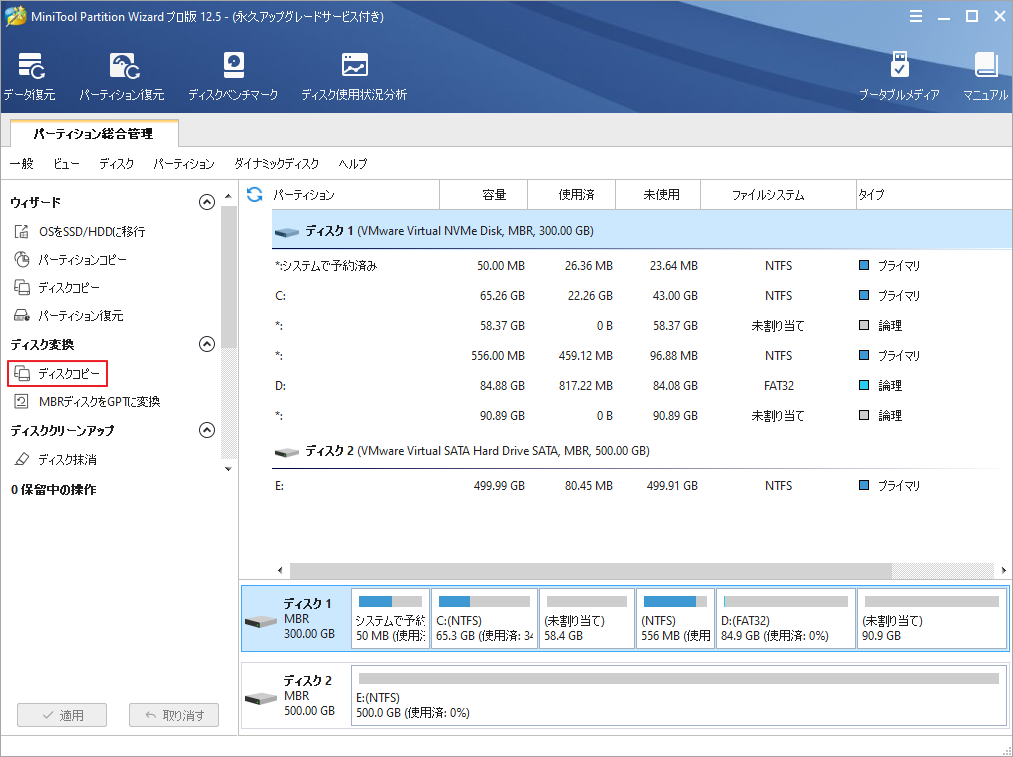Open ディスクベンチマーク tool
This screenshot has height=757, width=1013.
(x=233, y=76)
